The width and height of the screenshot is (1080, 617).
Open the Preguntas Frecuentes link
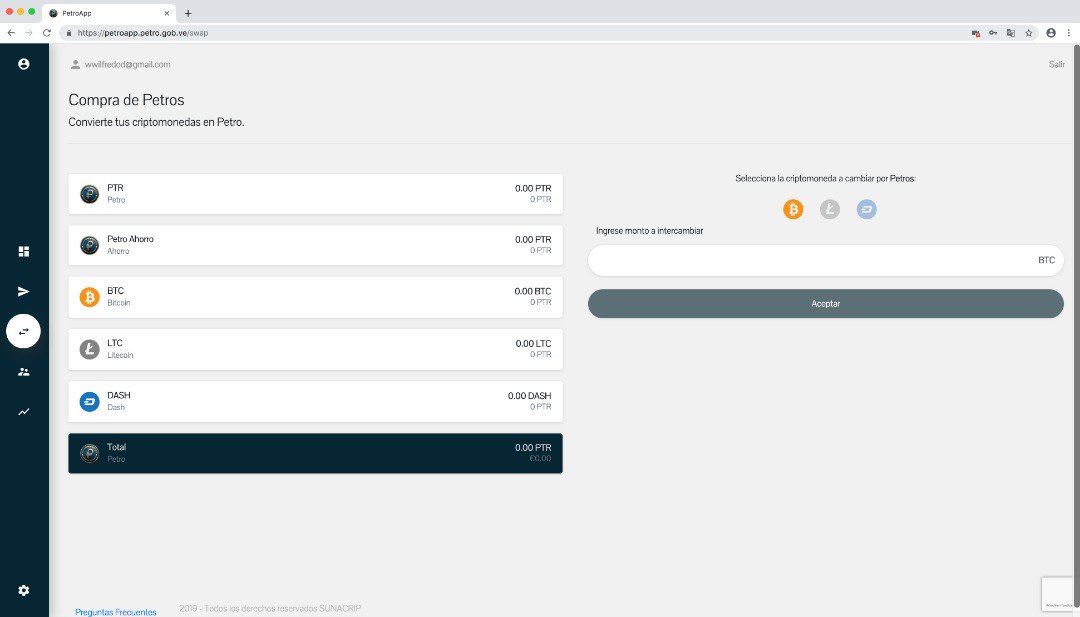click(x=116, y=611)
